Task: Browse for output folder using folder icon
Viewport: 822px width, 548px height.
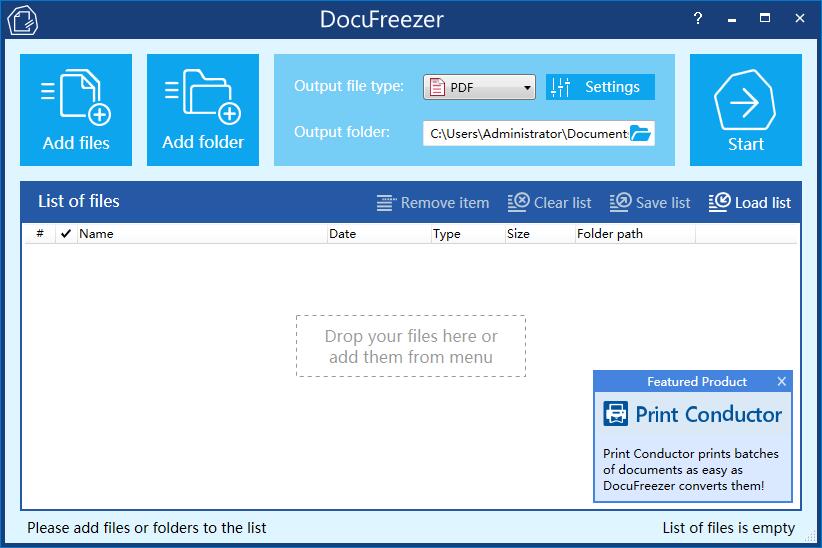Action: [x=641, y=134]
